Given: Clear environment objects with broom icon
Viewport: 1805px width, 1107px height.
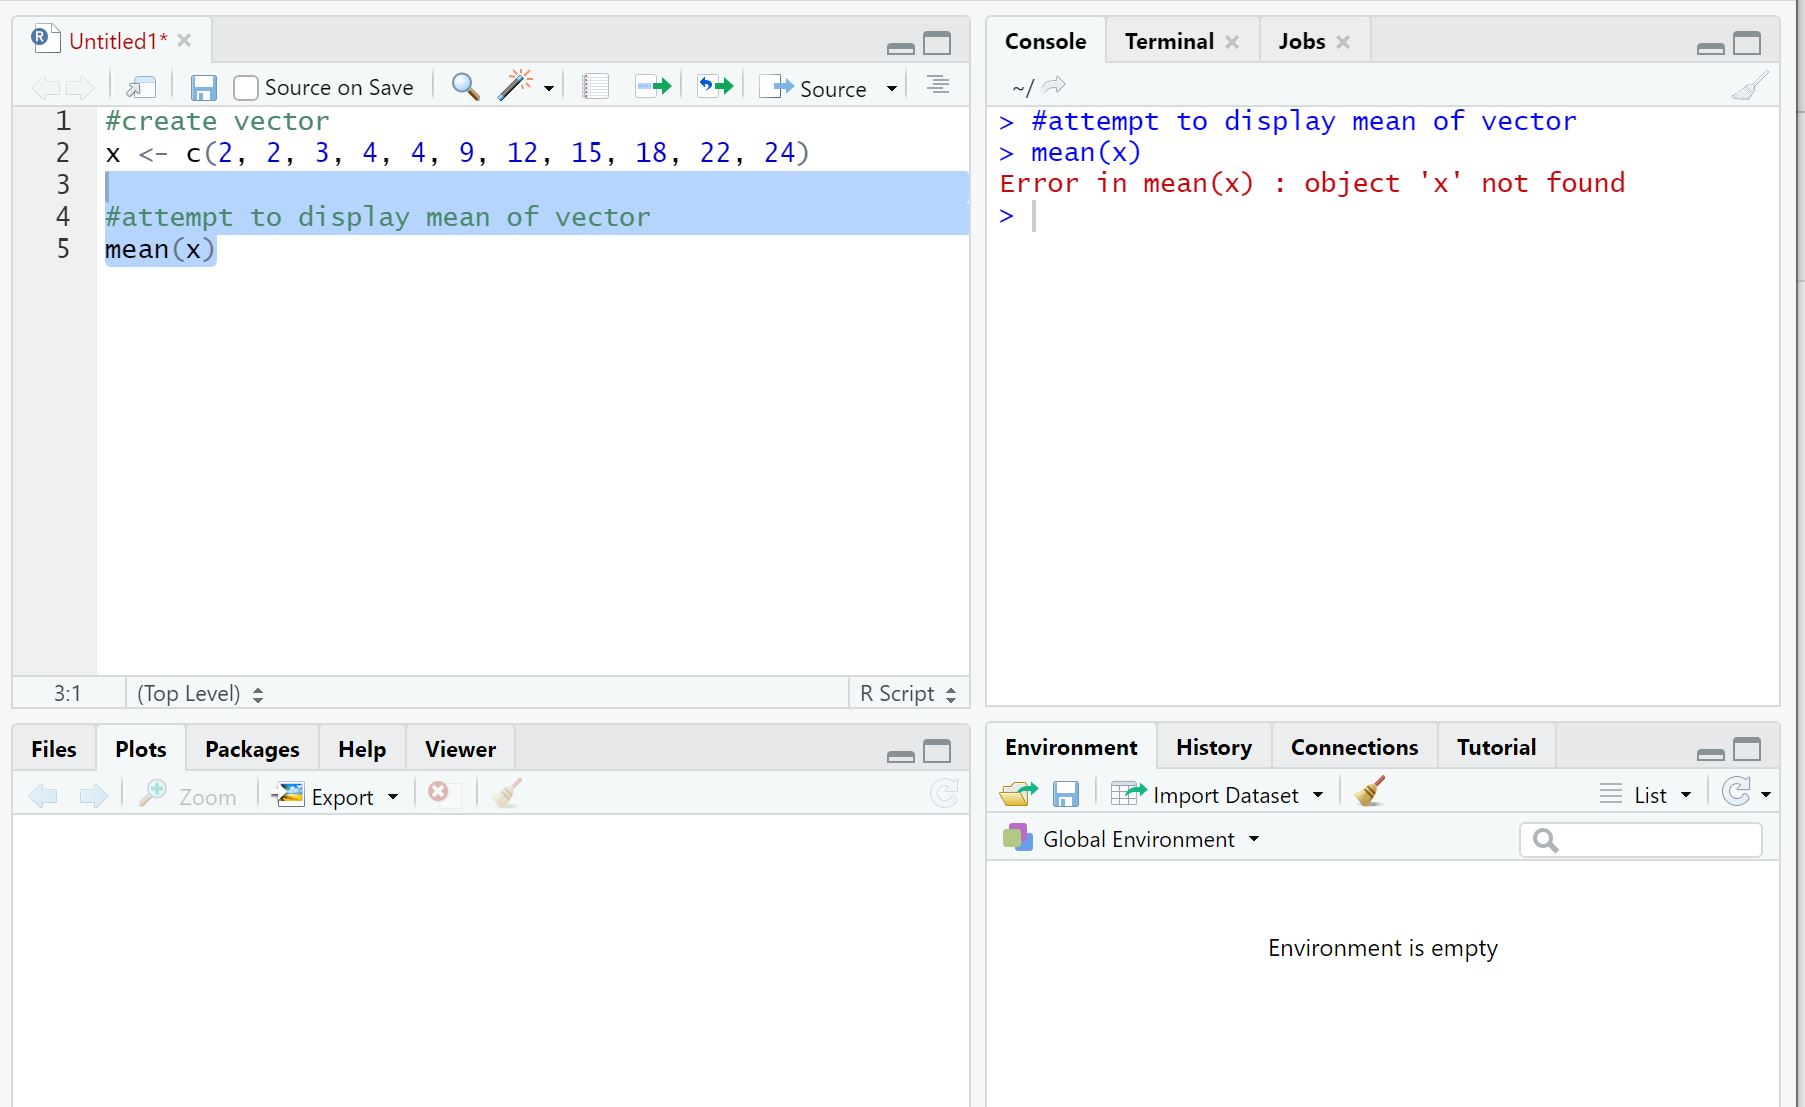Looking at the screenshot, I should (1369, 792).
